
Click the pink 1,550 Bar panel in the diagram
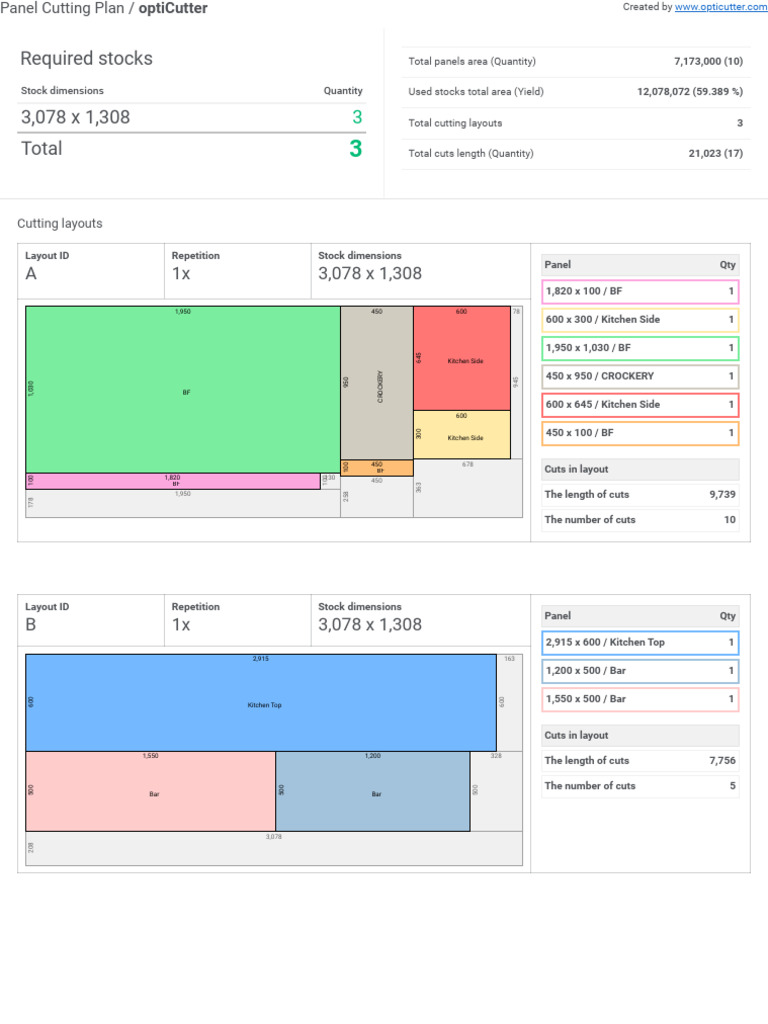[x=151, y=792]
